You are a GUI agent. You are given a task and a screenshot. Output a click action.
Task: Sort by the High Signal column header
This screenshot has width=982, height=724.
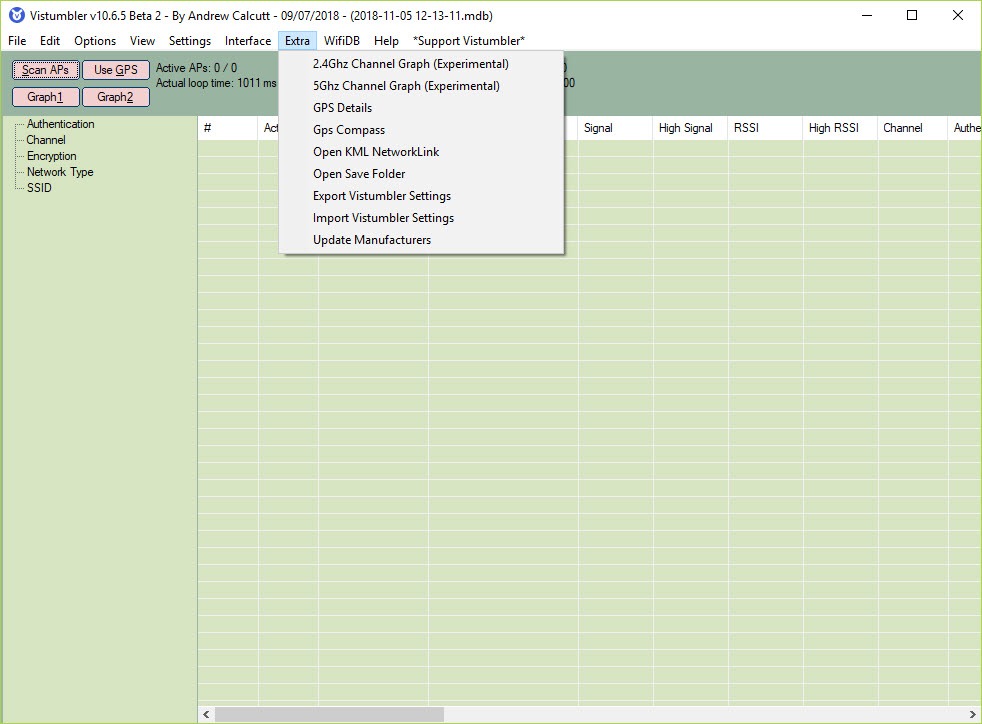click(x=690, y=128)
